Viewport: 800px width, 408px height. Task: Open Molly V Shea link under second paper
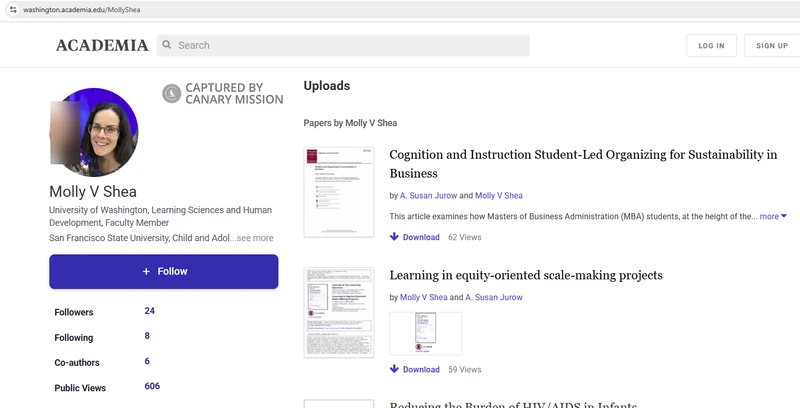tap(423, 297)
